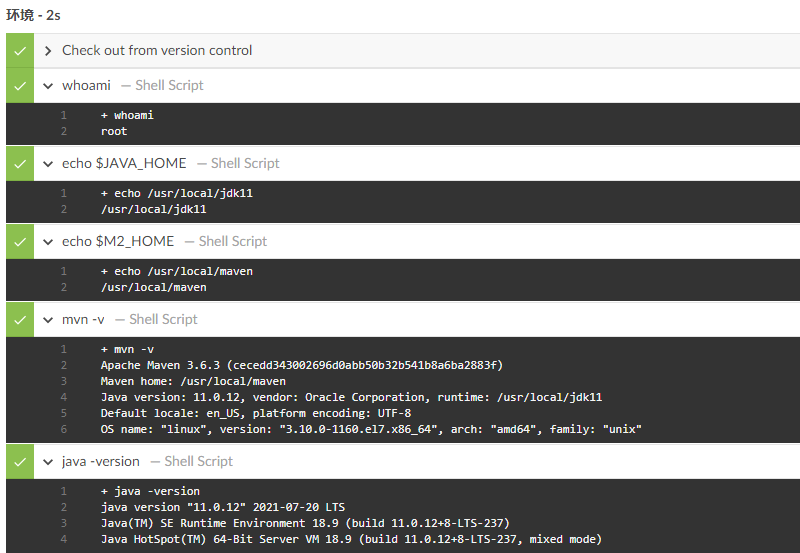Viewport: 800px width, 553px height.
Task: Collapse the echo $M2_HOME step
Action: coord(48,242)
